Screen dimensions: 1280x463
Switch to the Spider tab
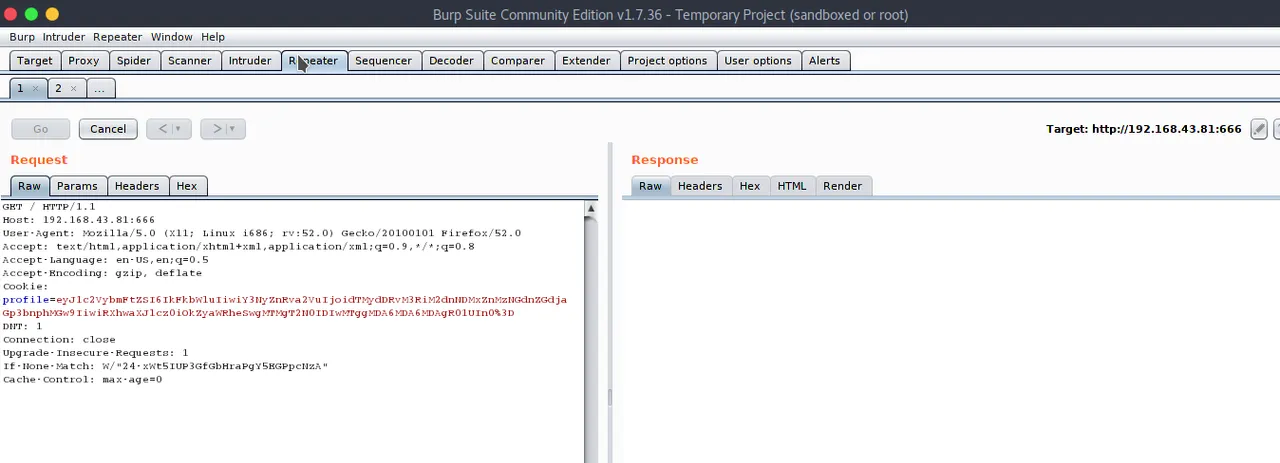pyautogui.click(x=134, y=61)
